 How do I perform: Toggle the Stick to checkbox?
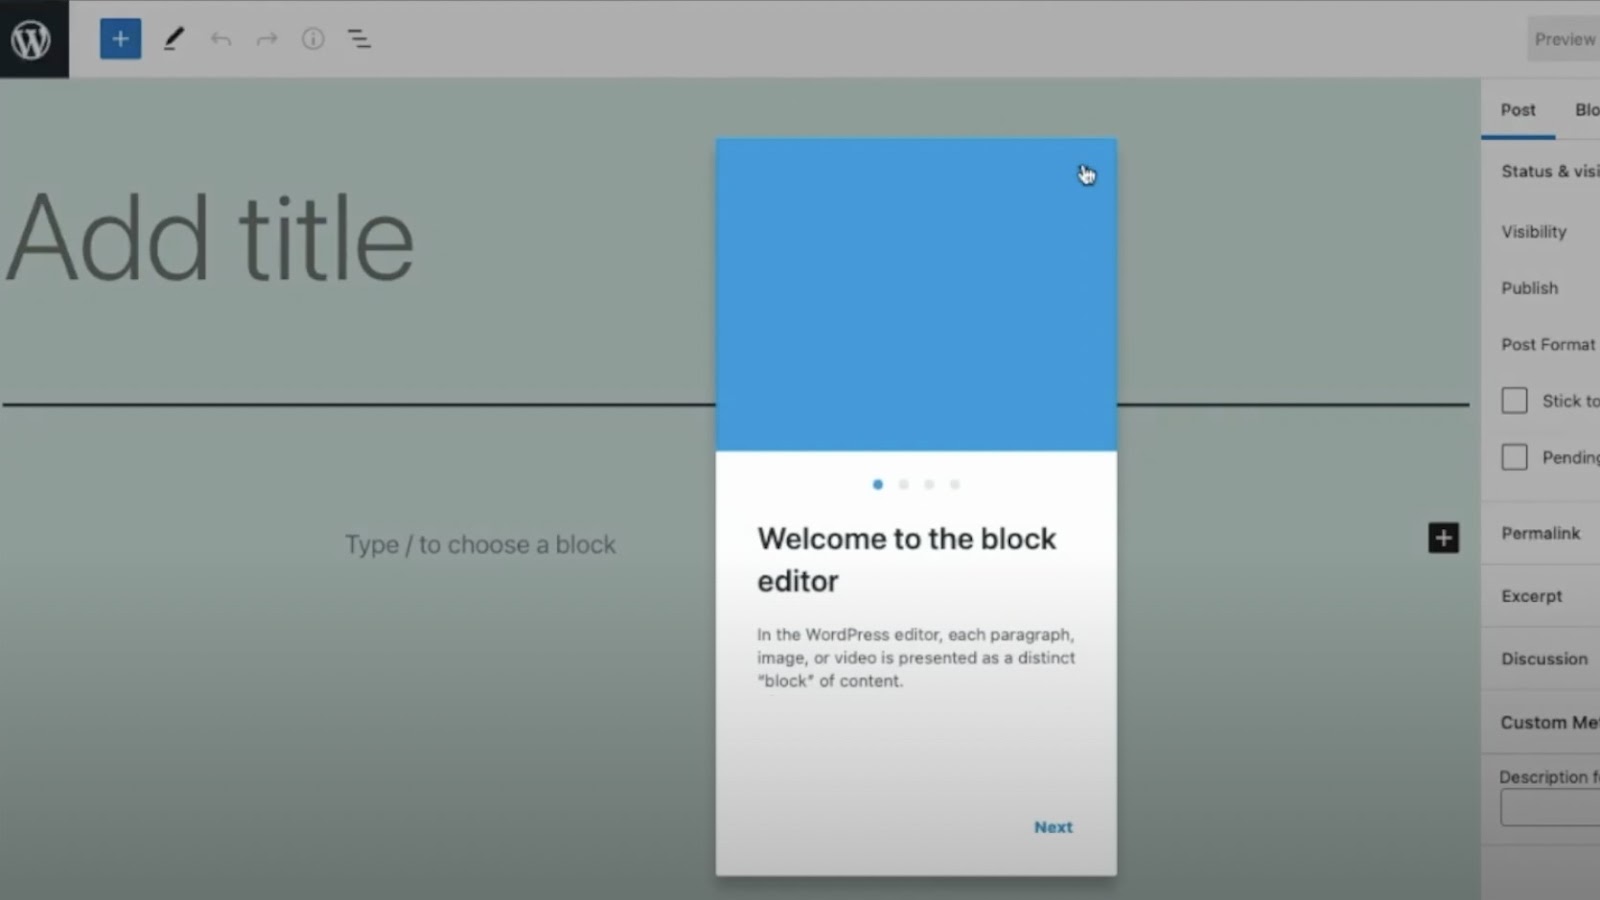point(1514,401)
